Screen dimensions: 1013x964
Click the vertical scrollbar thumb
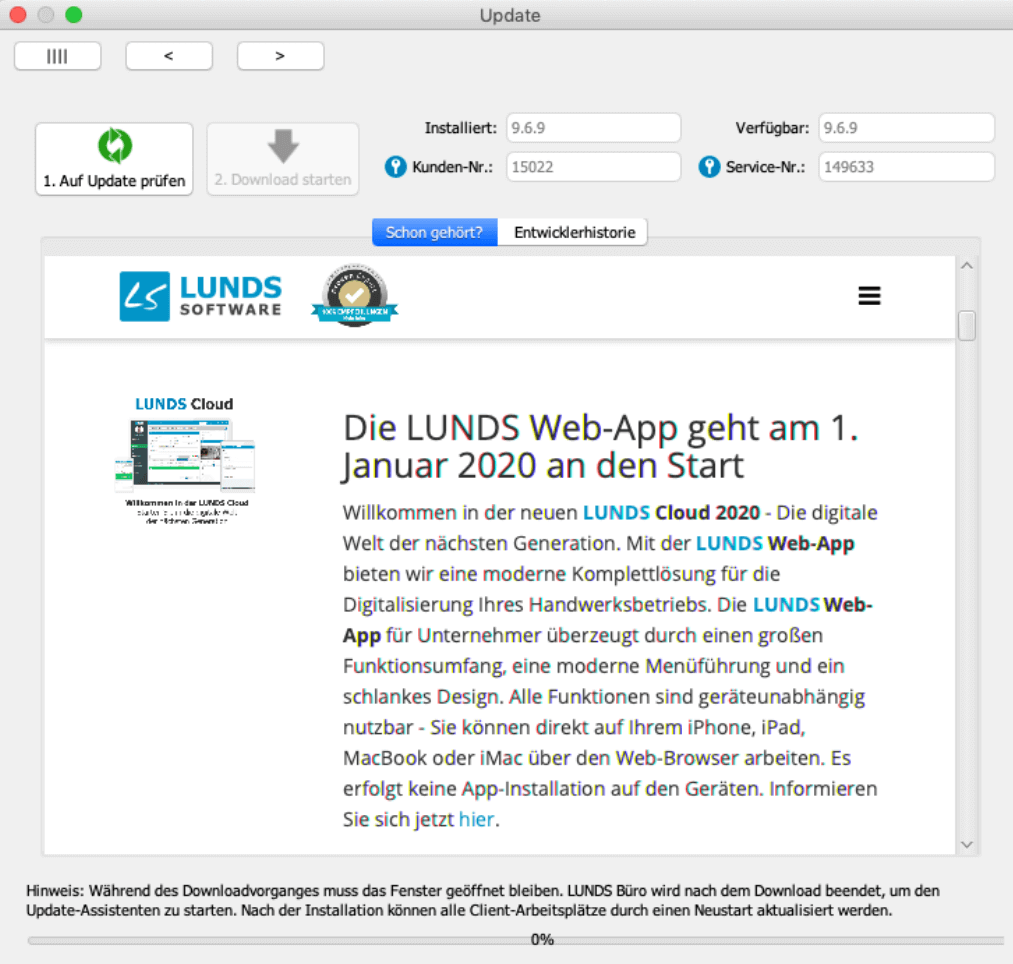(966, 325)
